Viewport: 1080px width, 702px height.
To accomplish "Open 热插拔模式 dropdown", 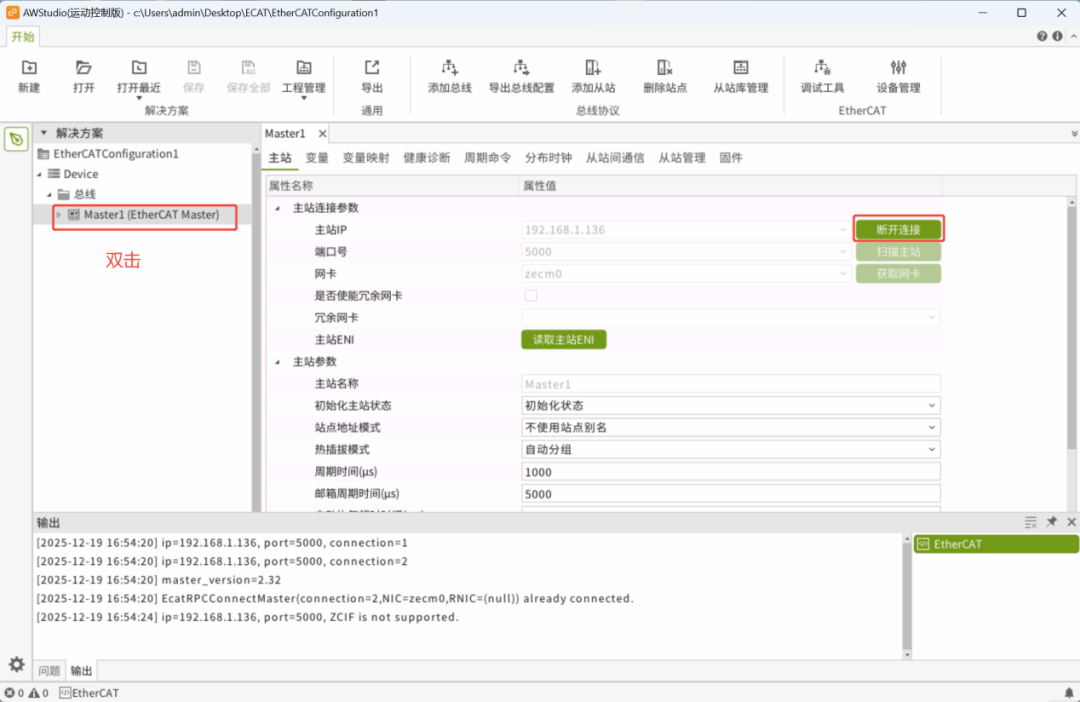I will (931, 449).
